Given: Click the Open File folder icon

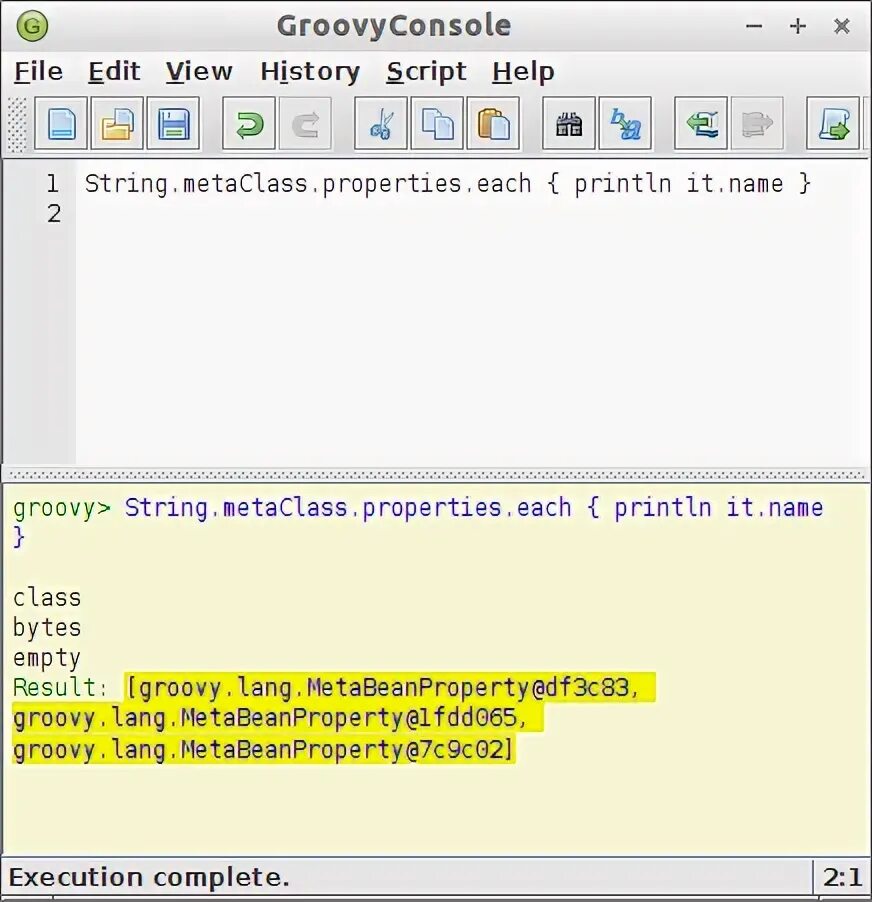Looking at the screenshot, I should (117, 124).
